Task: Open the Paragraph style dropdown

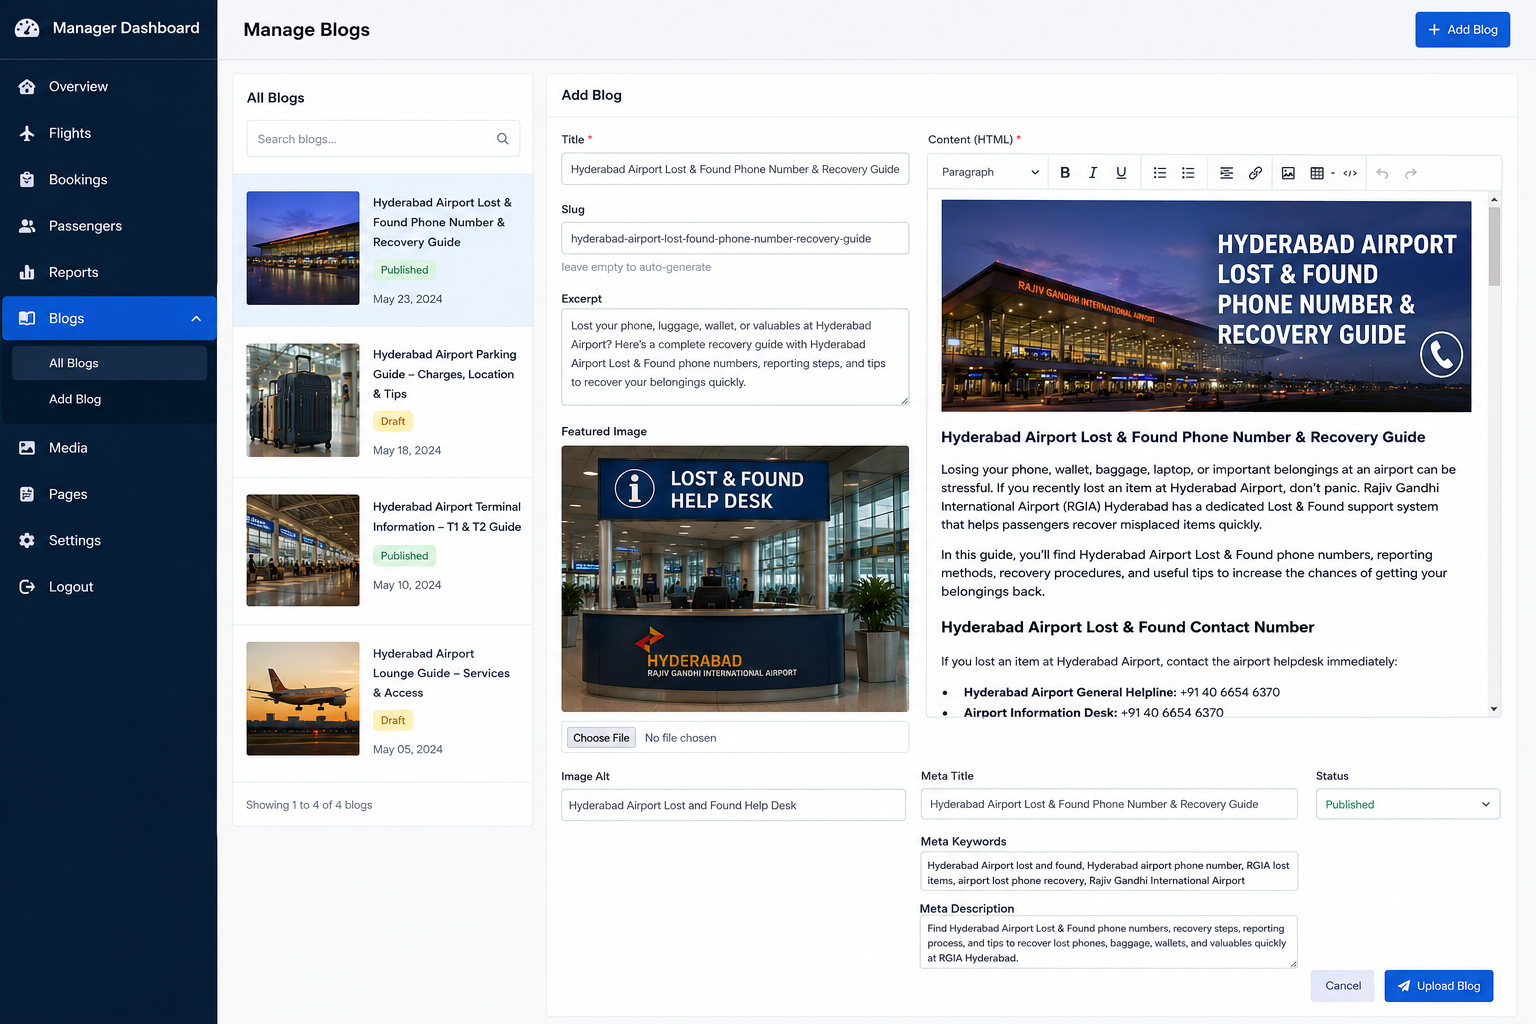Action: click(990, 173)
